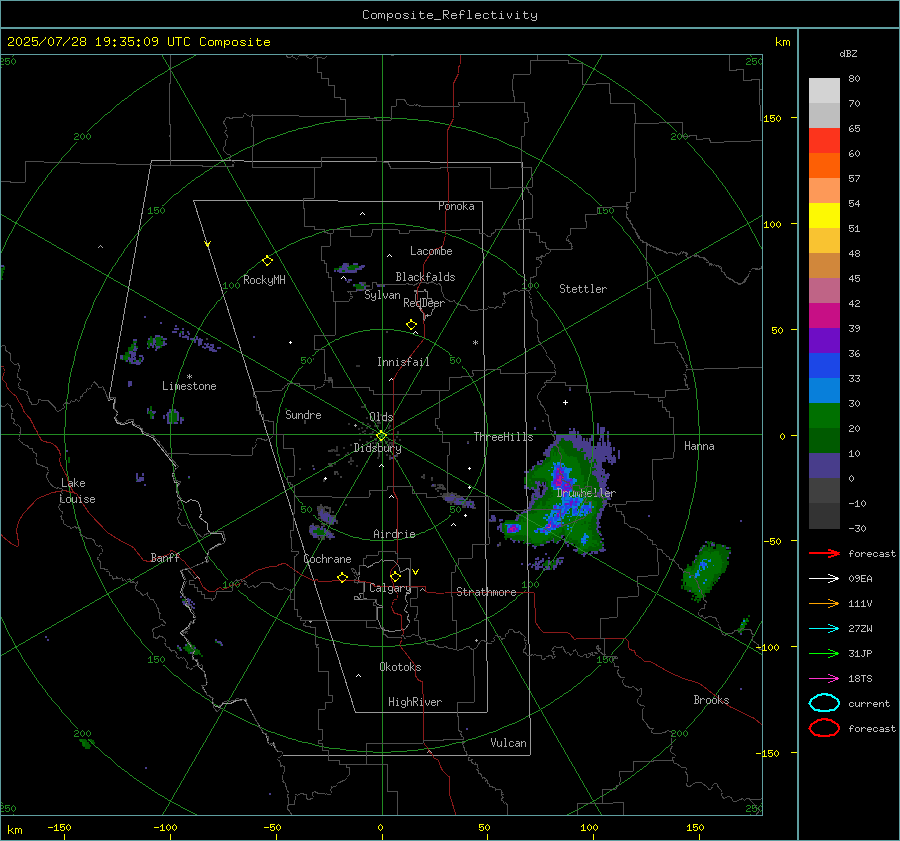Click the green 31JP arrow in legend

tap(824, 653)
